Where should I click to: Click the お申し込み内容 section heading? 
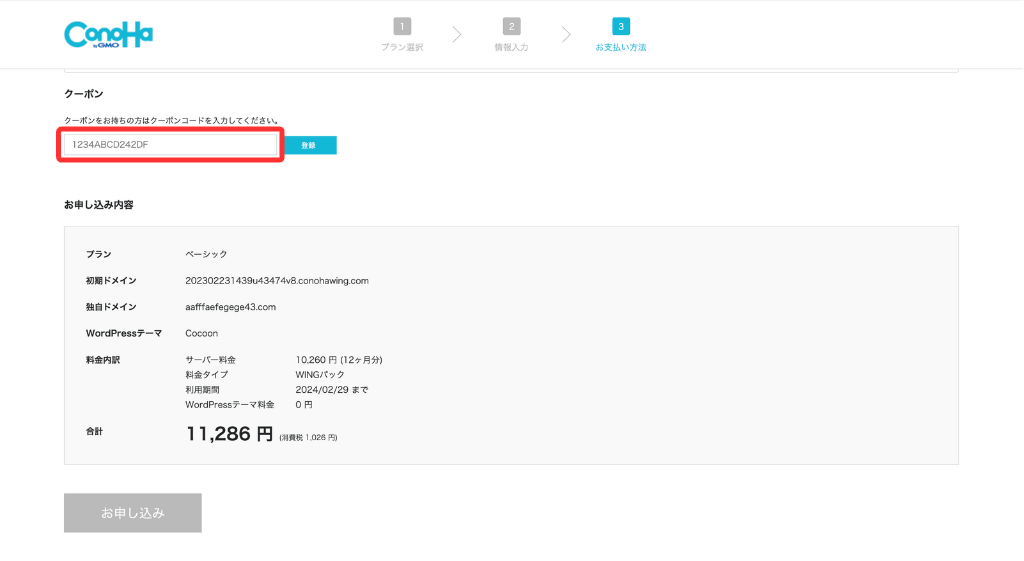99,205
